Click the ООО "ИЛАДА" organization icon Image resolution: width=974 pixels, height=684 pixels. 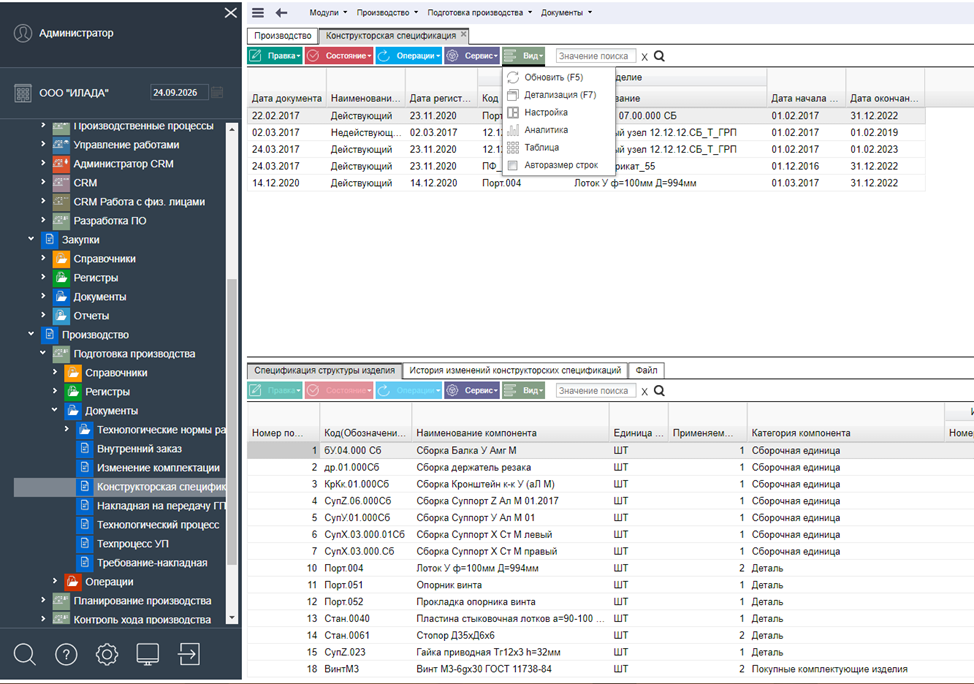(x=23, y=93)
